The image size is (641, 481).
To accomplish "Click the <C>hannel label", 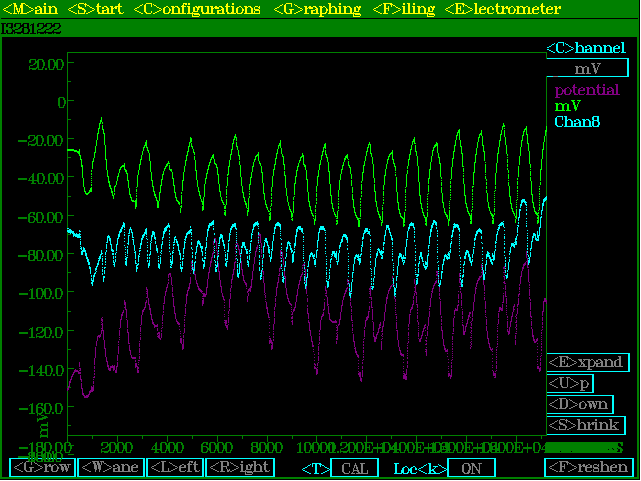I will 586,48.
